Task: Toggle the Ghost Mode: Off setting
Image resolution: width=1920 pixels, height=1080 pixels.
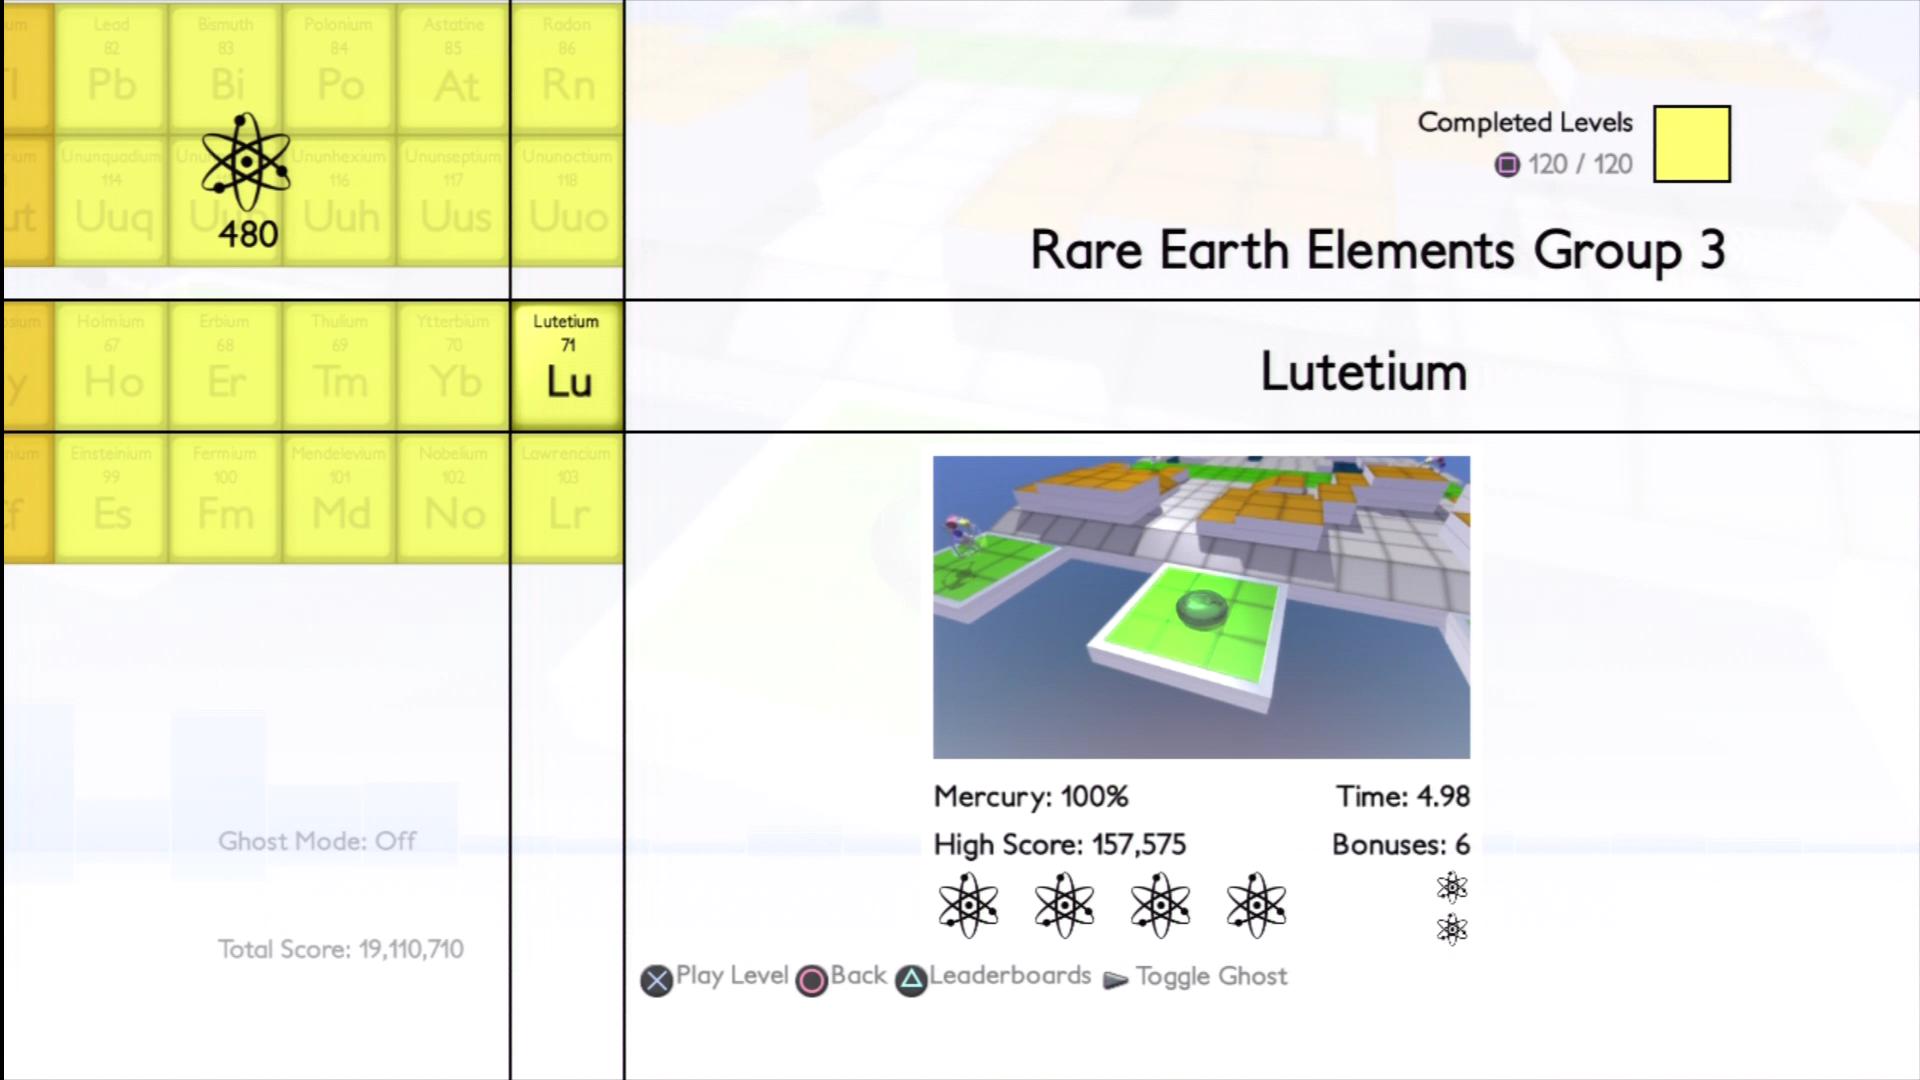Action: (317, 841)
